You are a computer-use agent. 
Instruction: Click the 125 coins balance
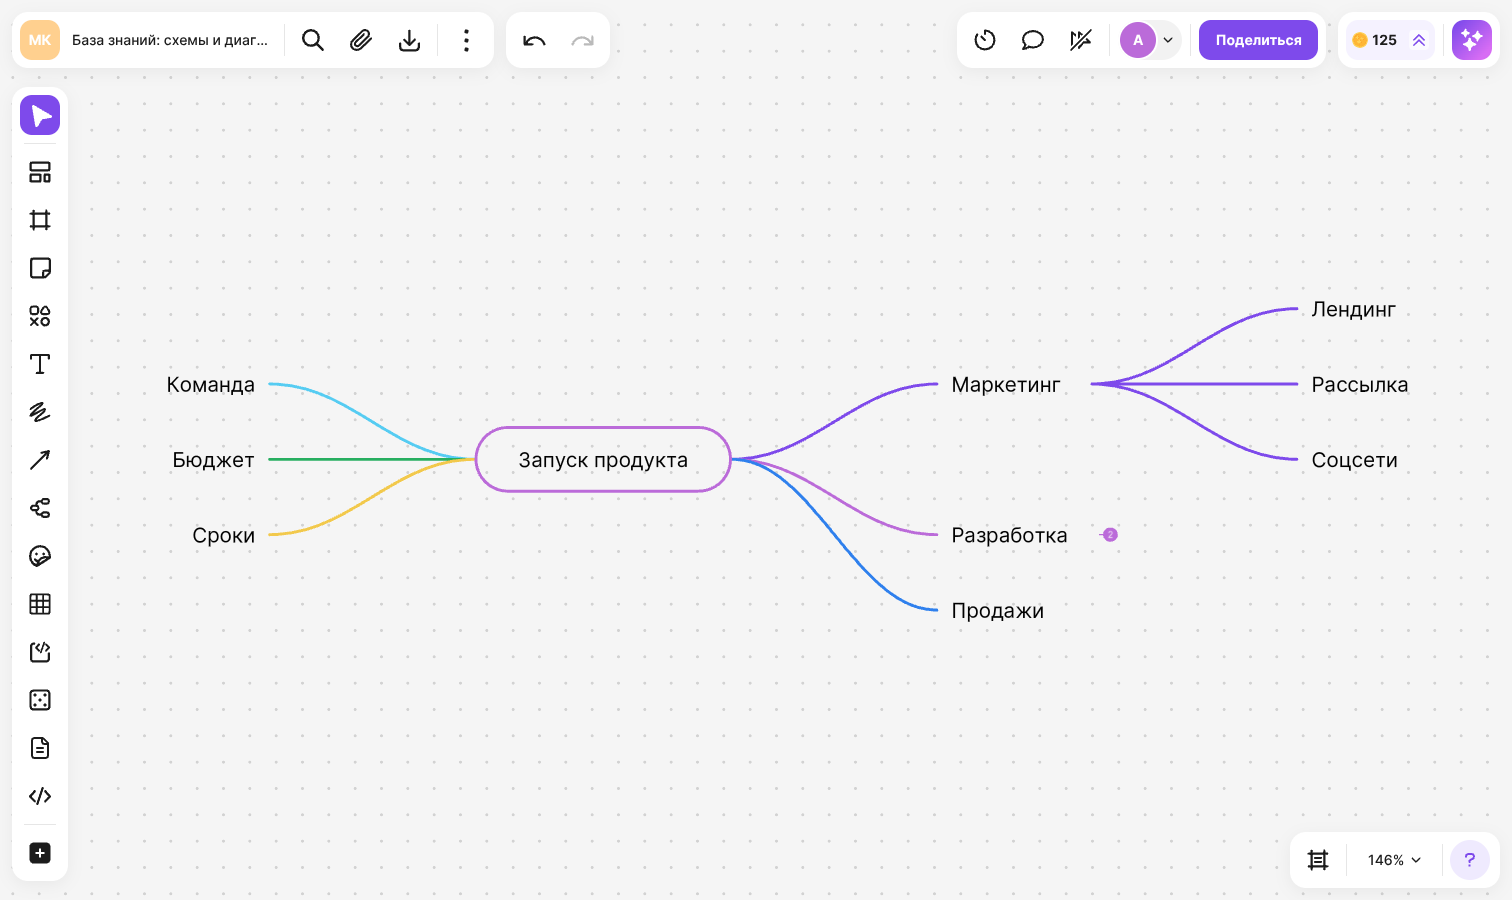coord(1375,40)
